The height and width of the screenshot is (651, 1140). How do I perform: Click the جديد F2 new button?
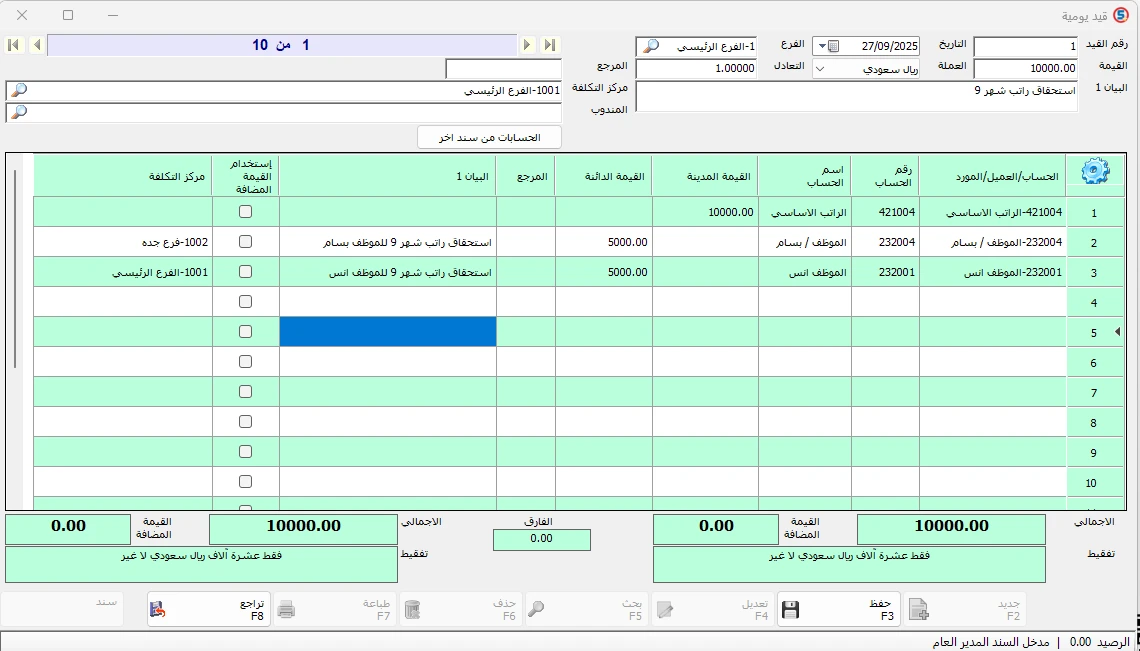pyautogui.click(x=964, y=609)
